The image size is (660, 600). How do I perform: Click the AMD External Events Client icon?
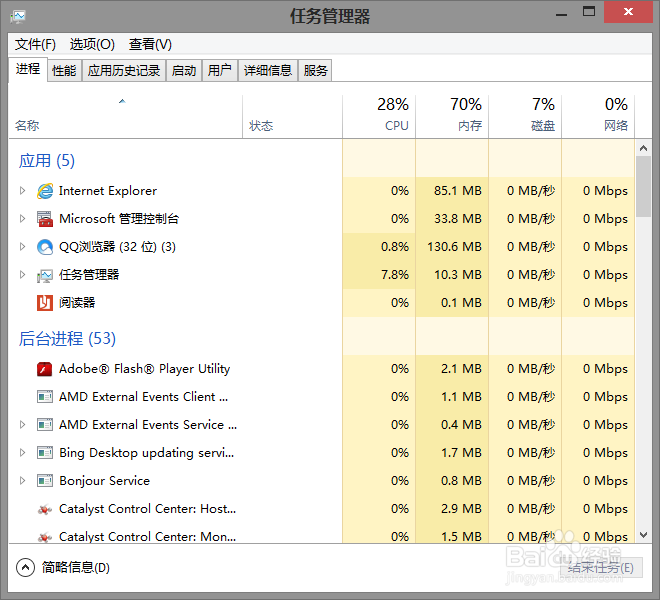coord(45,397)
